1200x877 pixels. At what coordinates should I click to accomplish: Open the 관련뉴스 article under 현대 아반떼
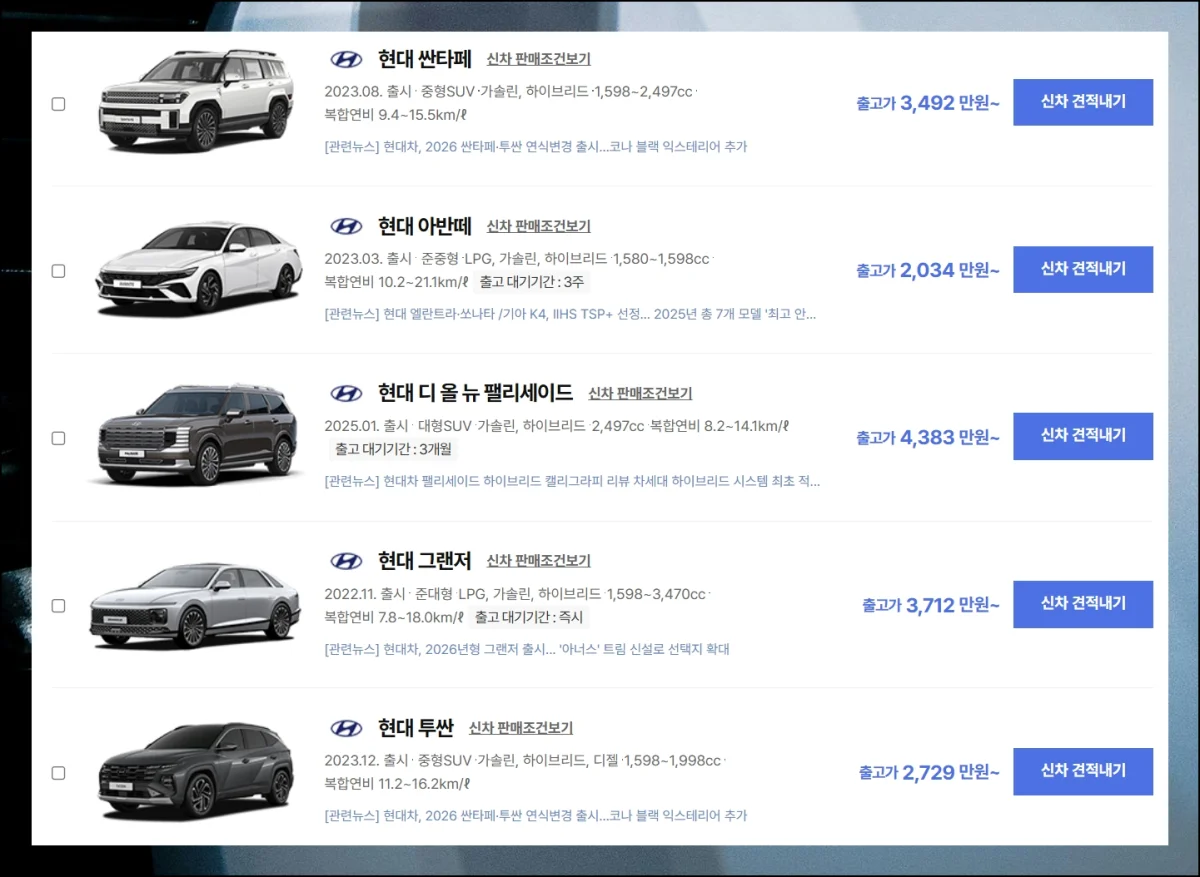point(570,314)
